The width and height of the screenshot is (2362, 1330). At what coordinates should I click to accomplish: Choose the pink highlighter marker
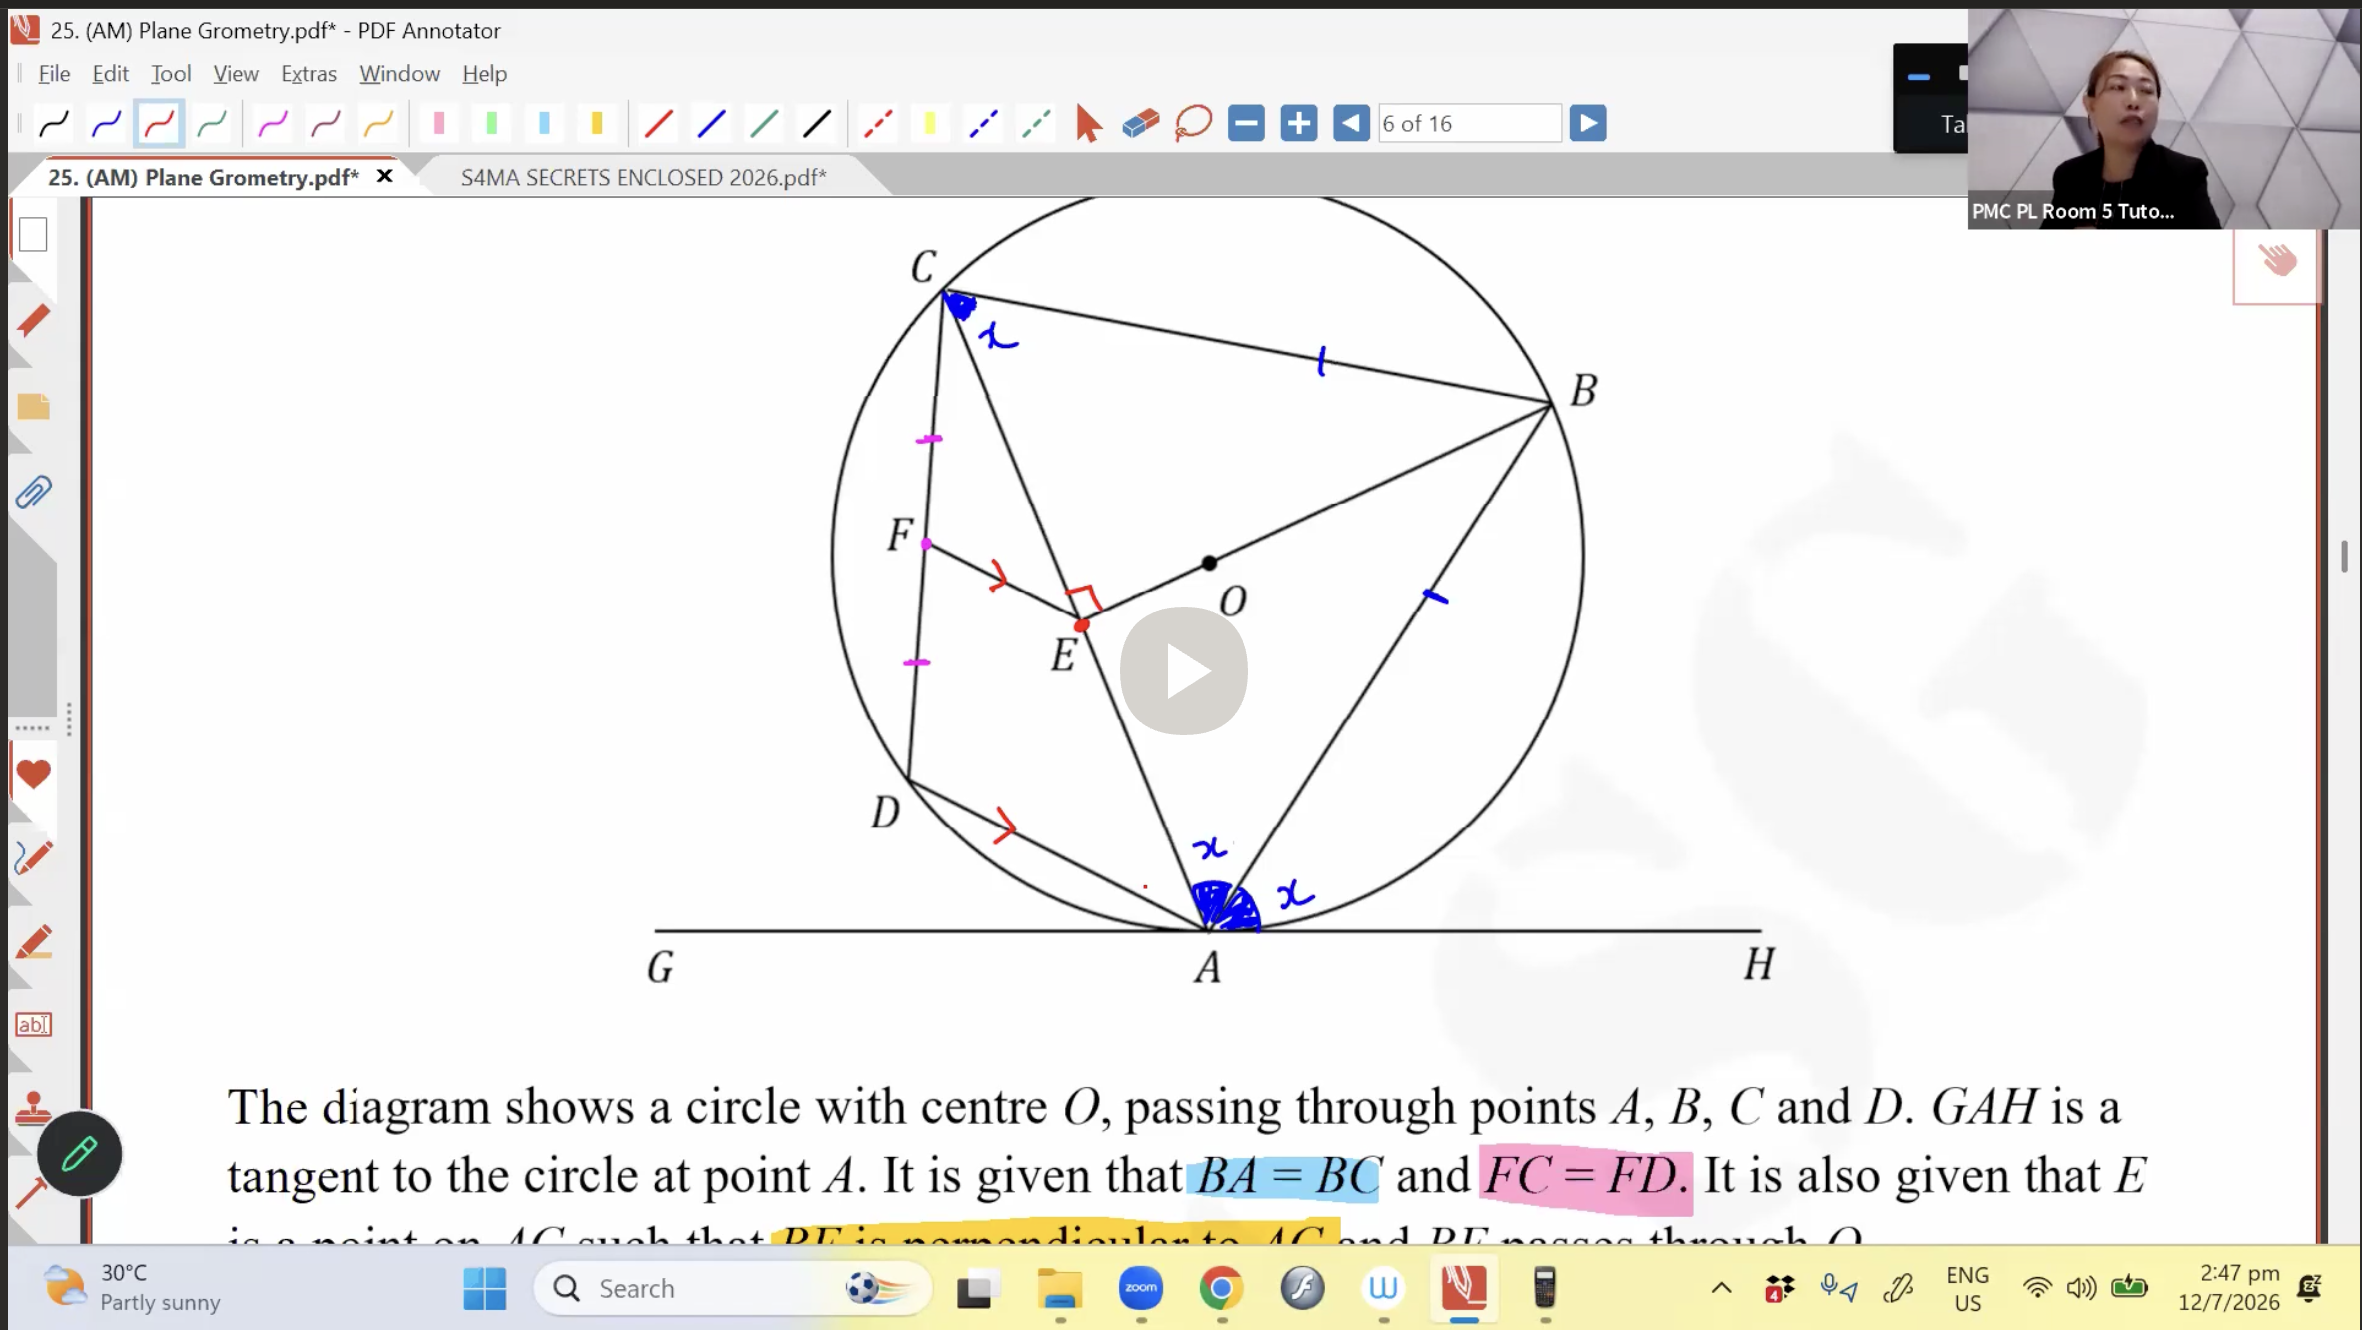point(438,124)
